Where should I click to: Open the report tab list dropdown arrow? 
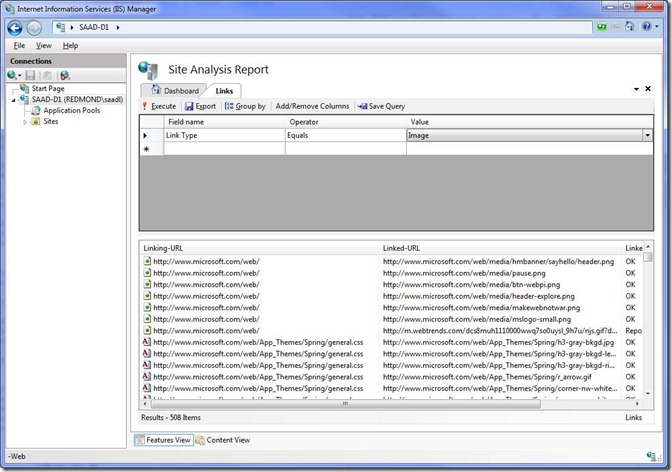(x=636, y=89)
